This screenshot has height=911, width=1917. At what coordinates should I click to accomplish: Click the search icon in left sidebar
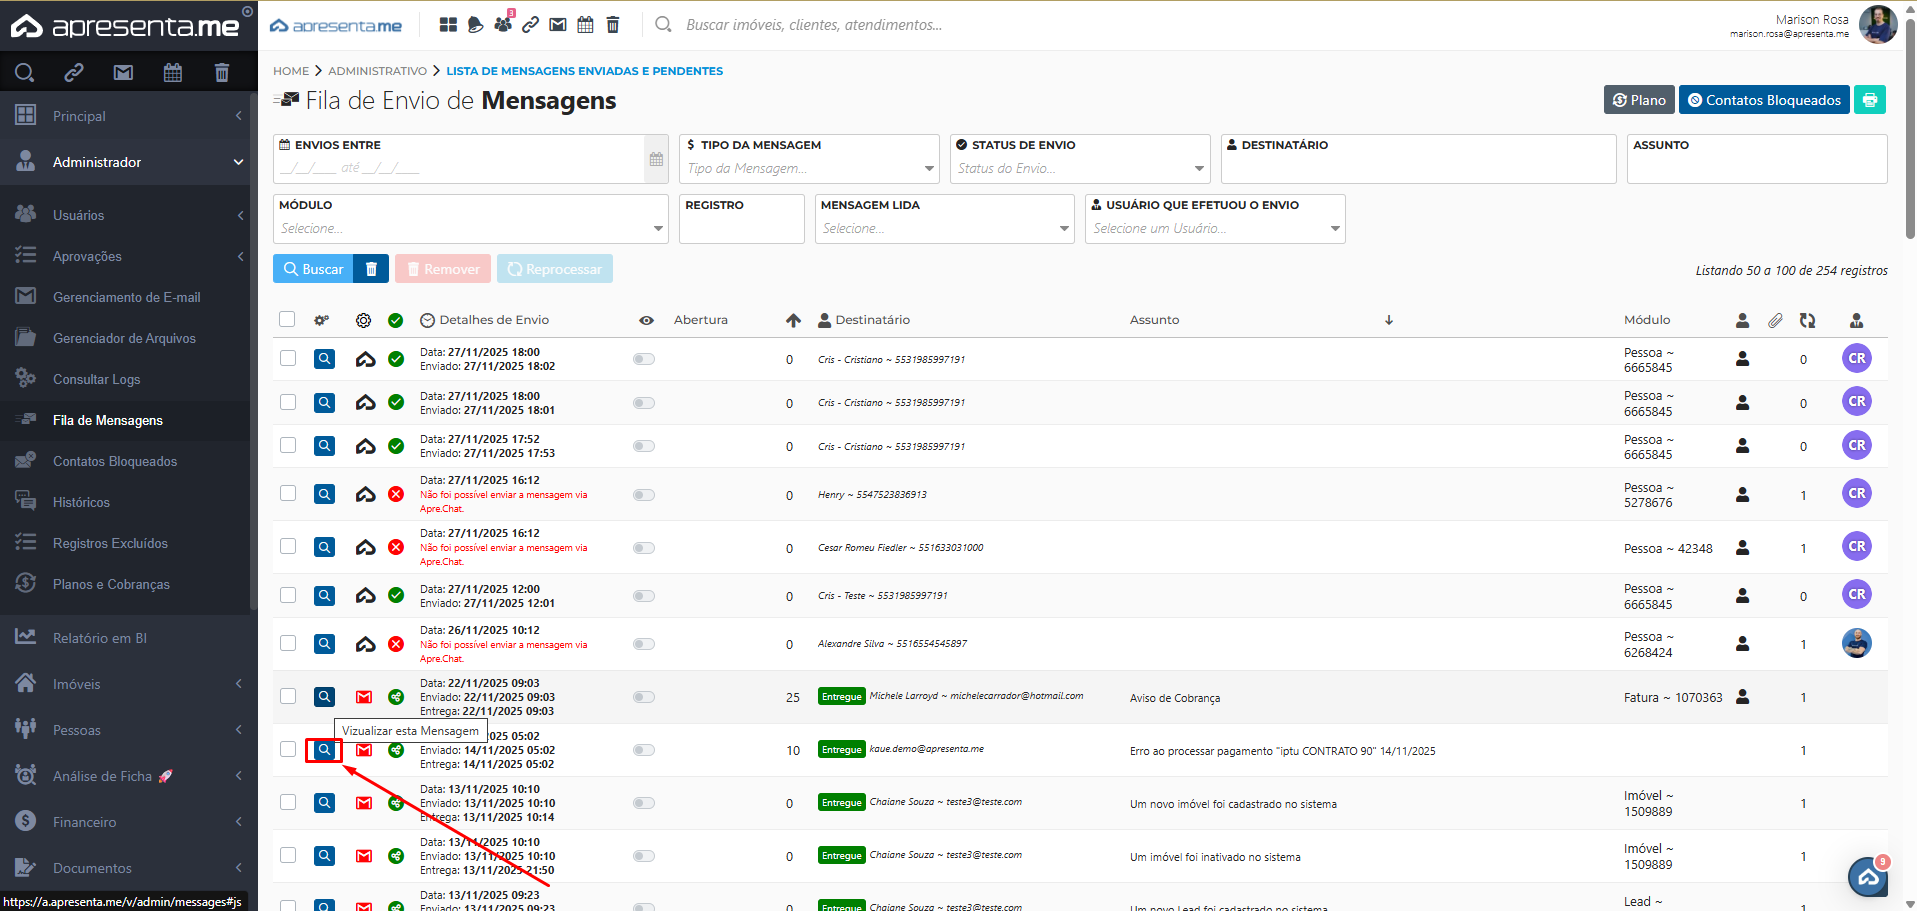(25, 72)
